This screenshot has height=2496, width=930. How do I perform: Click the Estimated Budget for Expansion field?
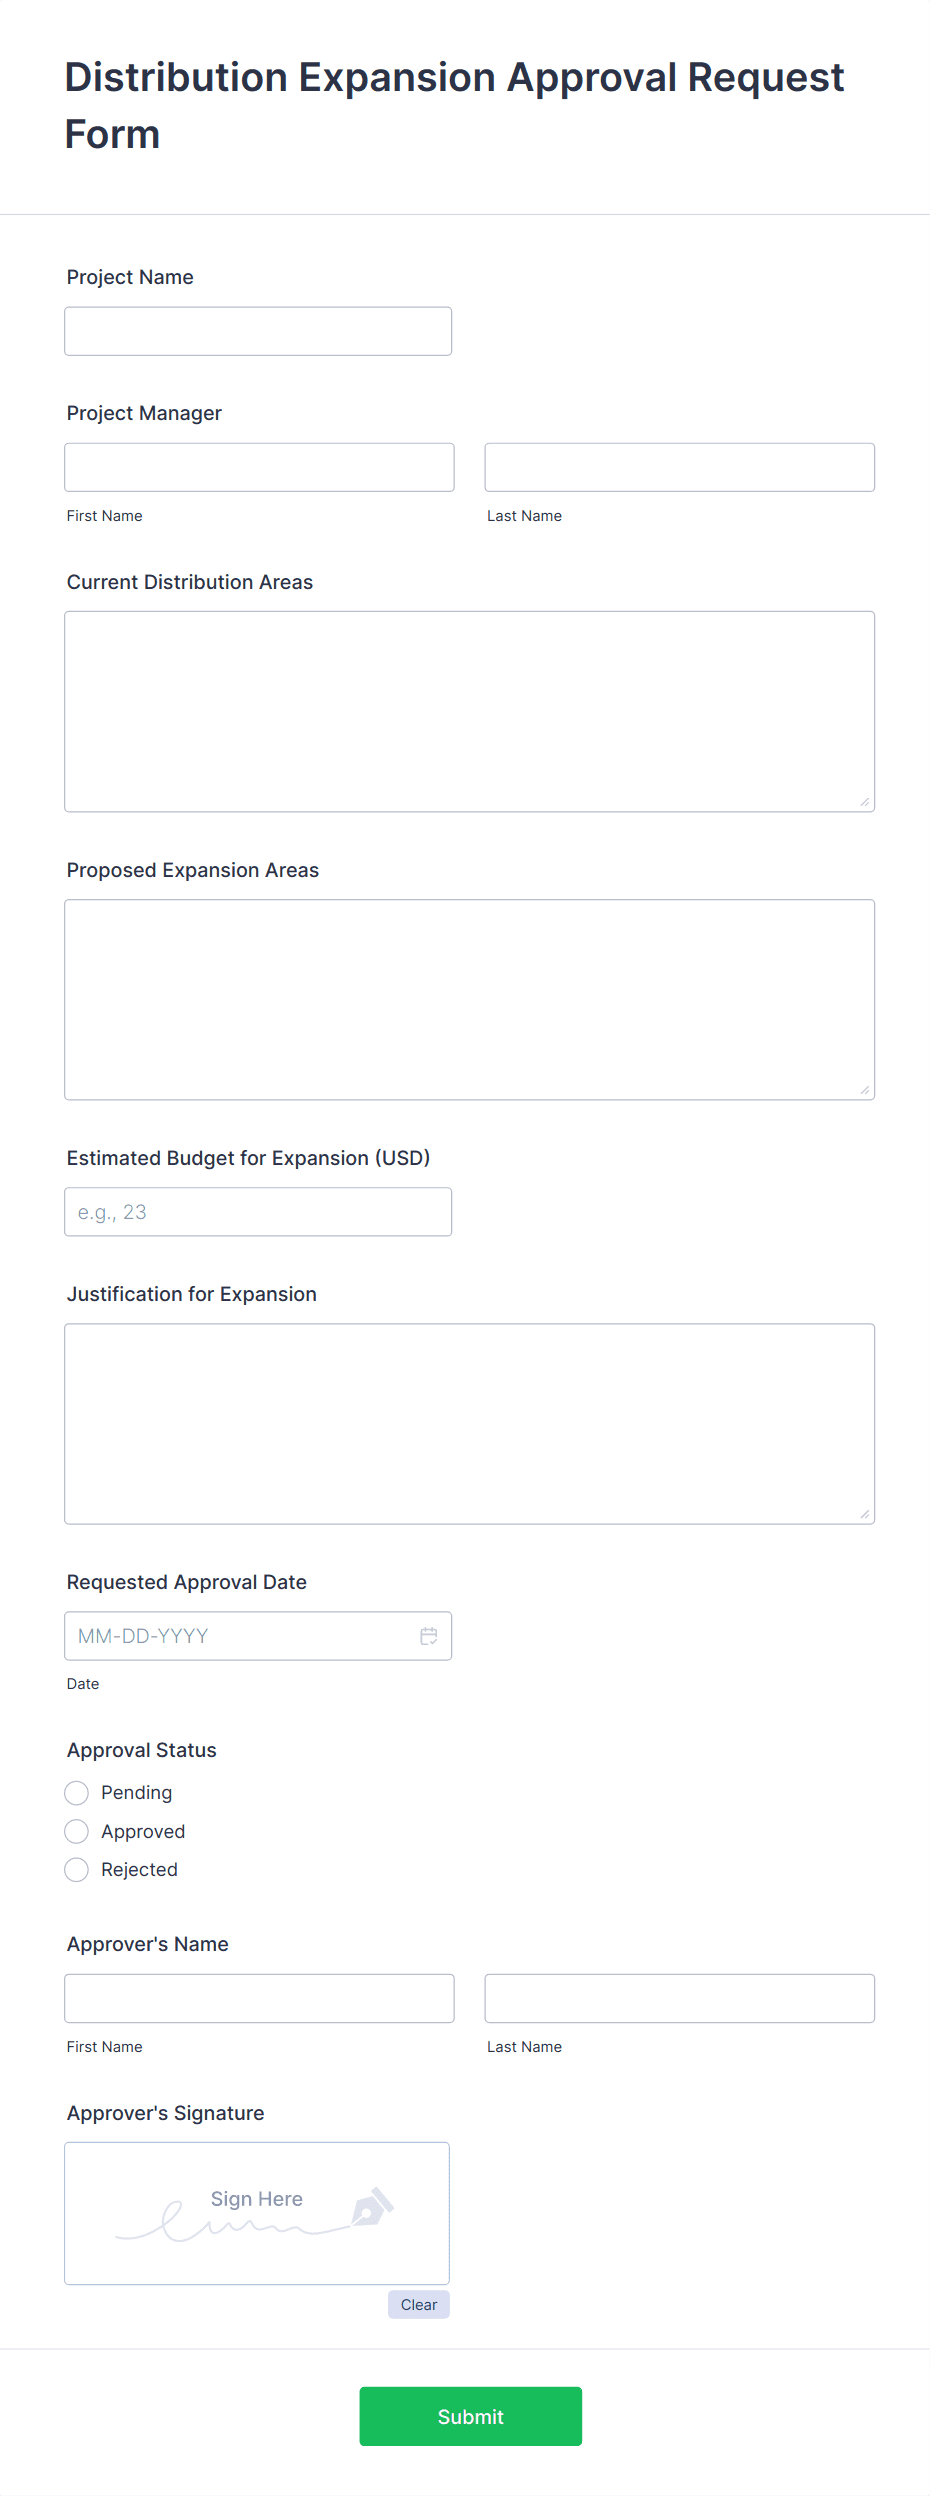pos(258,1211)
